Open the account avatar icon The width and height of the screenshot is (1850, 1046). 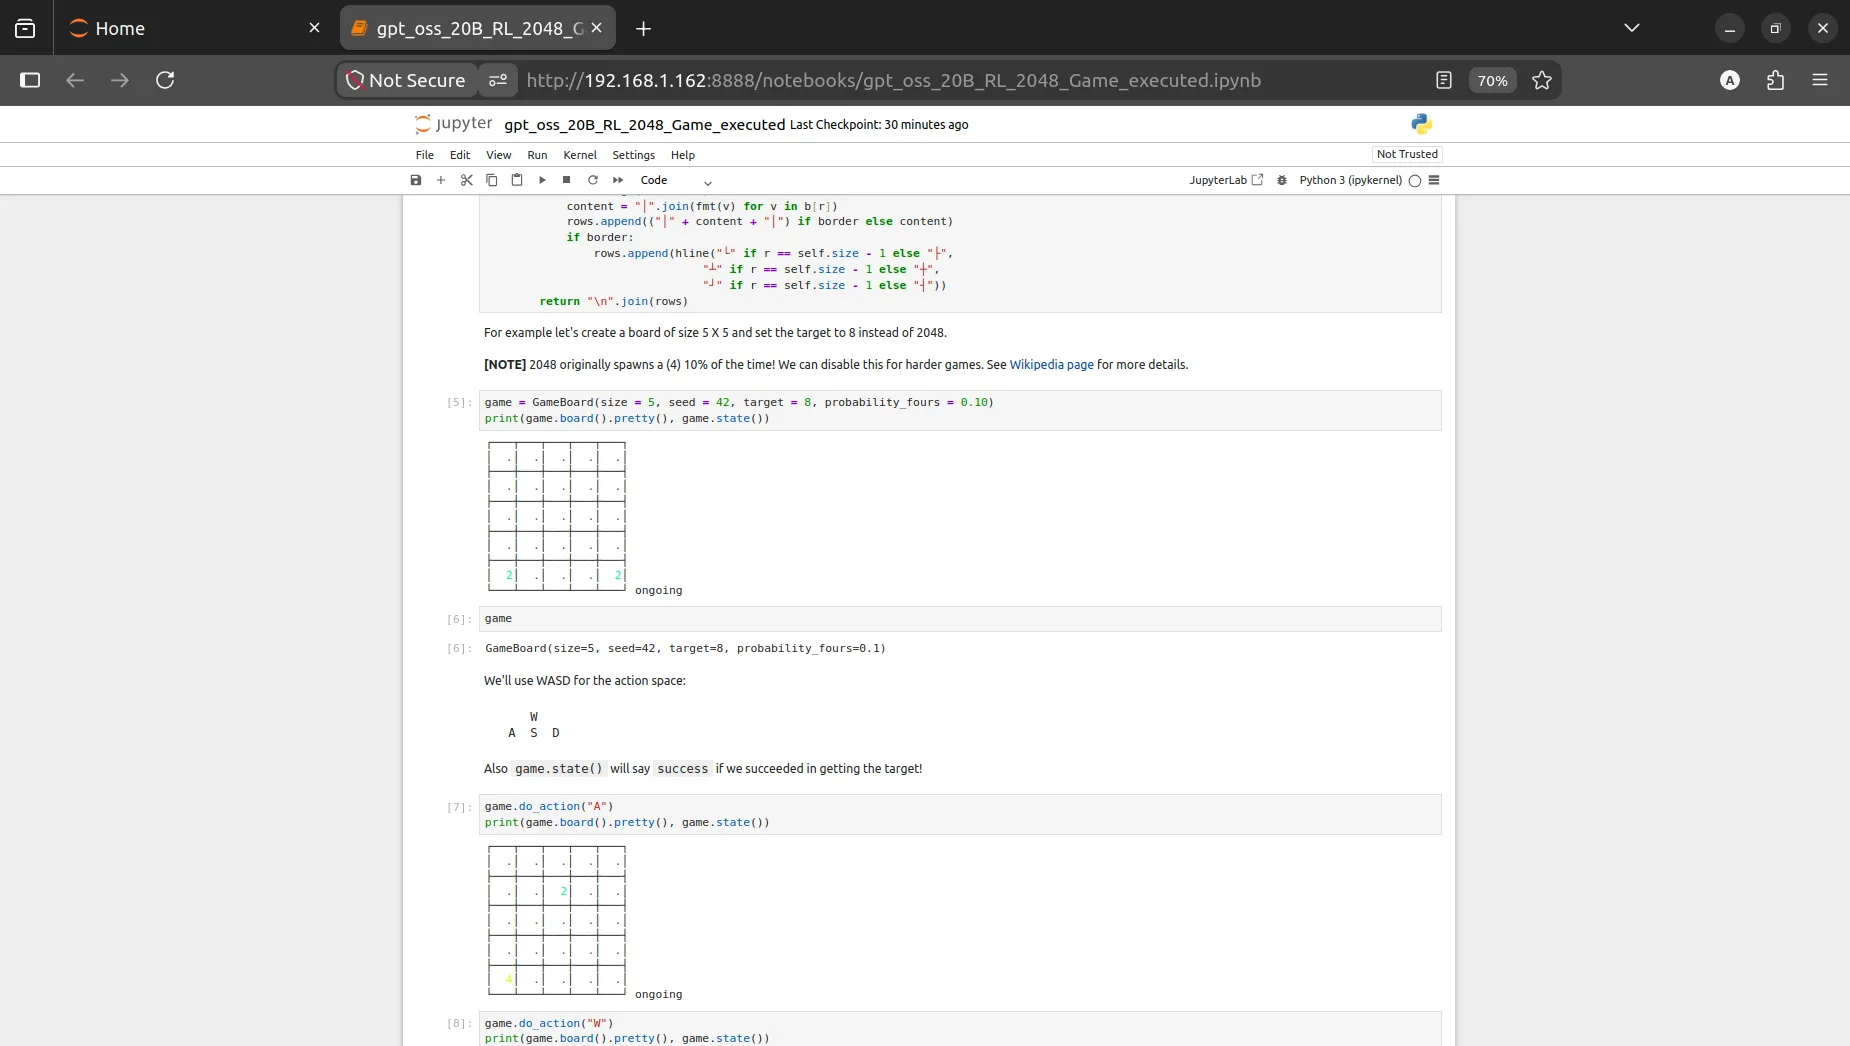(x=1730, y=80)
